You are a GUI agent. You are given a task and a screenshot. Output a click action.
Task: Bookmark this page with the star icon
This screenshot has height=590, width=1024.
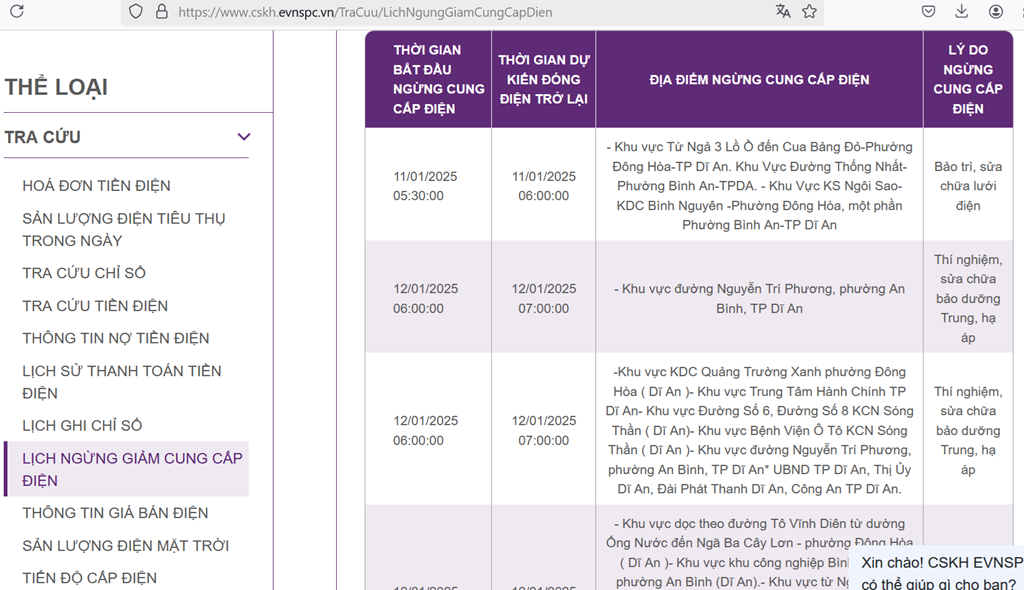click(809, 12)
